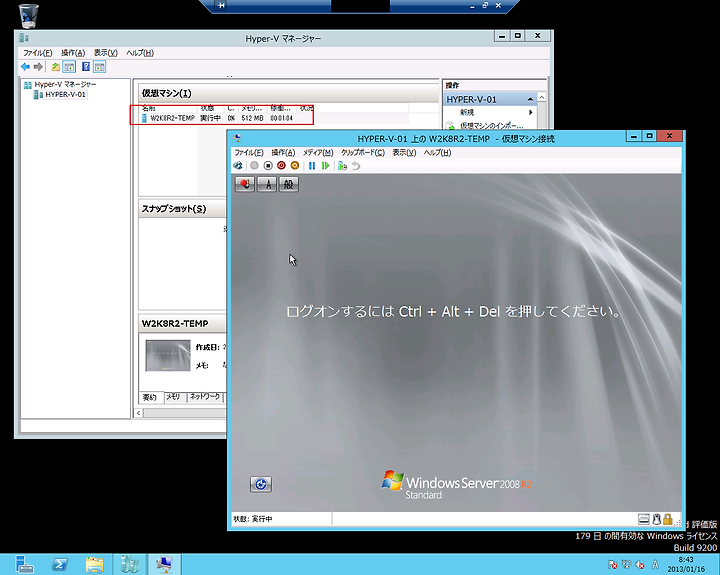
Task: Open File Explorer from taskbar
Action: (x=95, y=564)
